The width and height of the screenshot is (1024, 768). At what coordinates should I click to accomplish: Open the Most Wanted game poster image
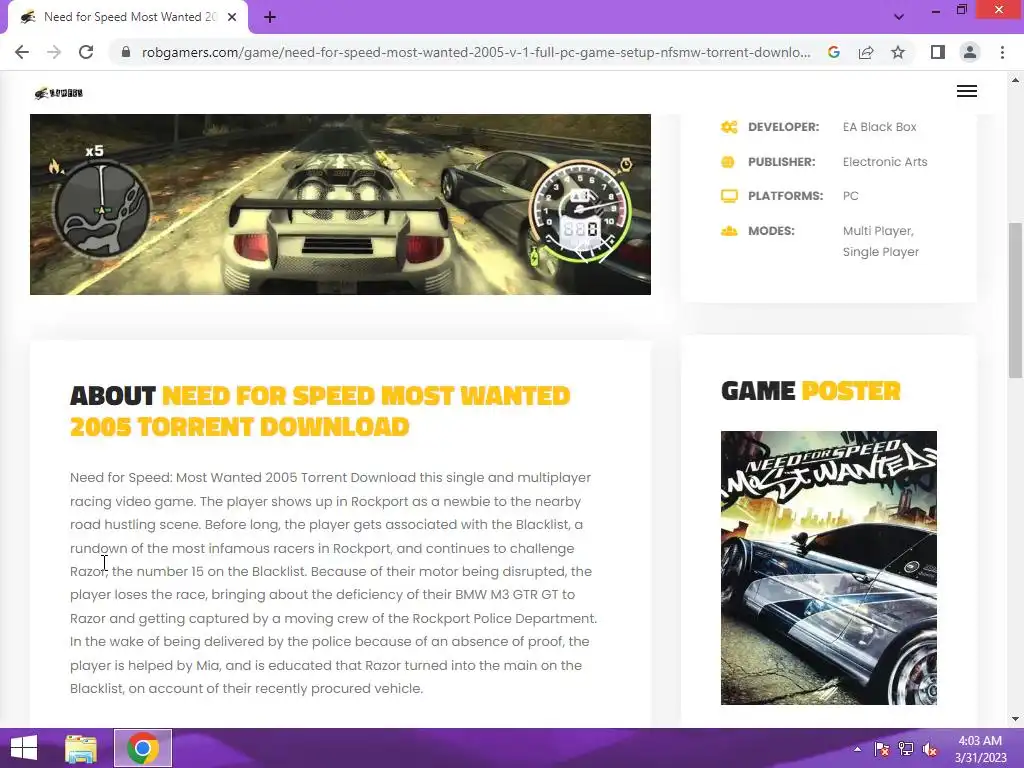tap(829, 568)
